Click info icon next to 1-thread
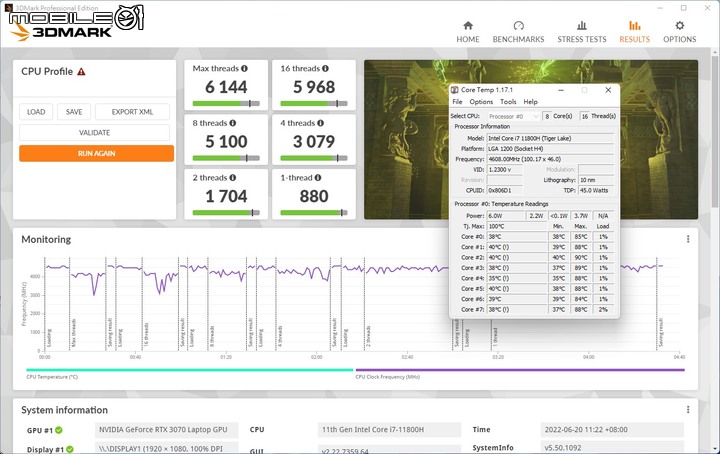This screenshot has height=454, width=720. pos(318,178)
